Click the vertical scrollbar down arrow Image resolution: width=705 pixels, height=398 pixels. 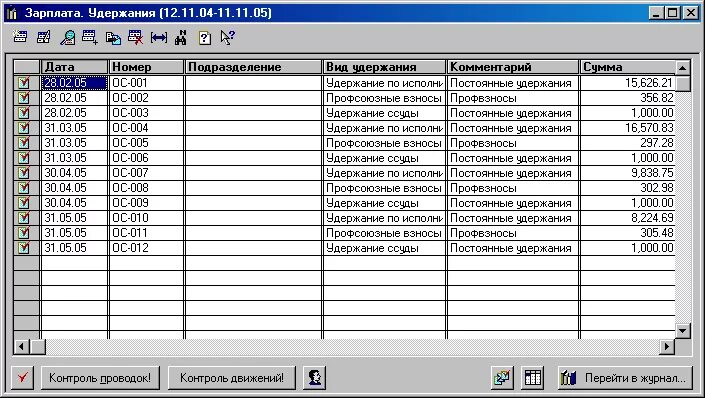pos(683,331)
